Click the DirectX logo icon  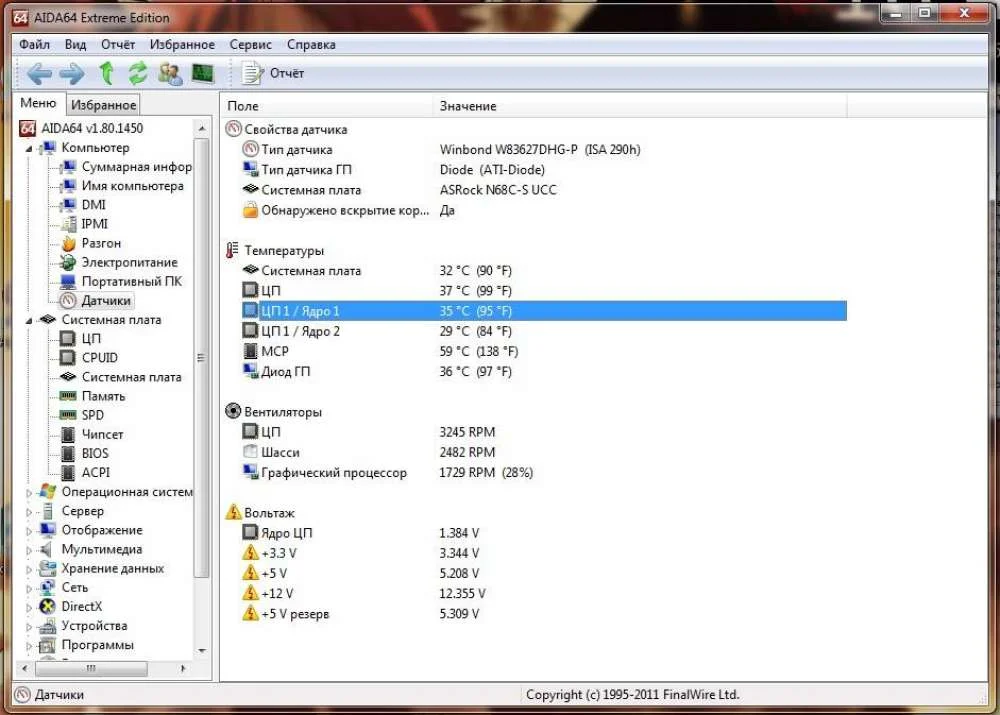coord(47,607)
